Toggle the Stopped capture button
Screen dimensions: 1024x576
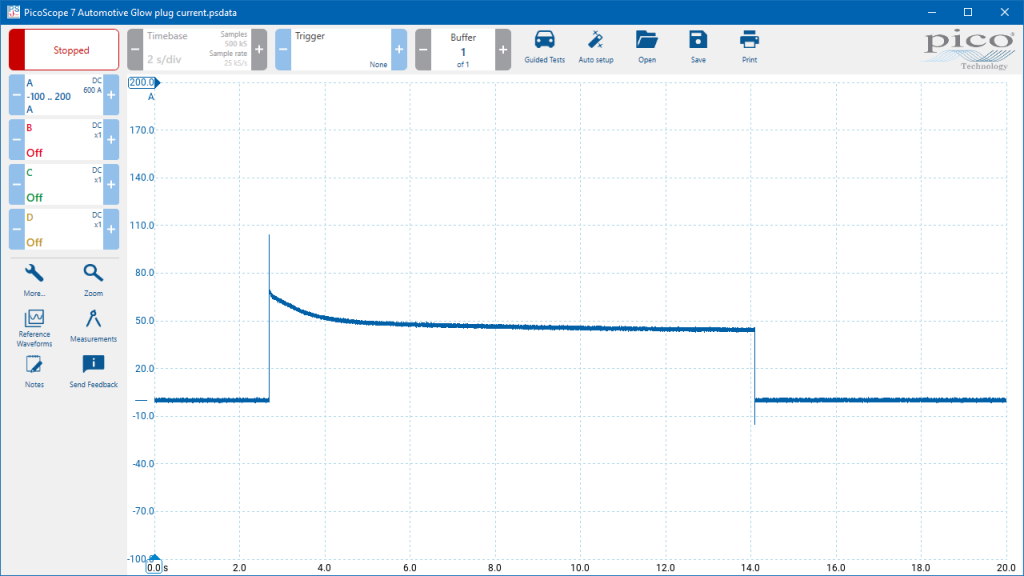click(64, 50)
